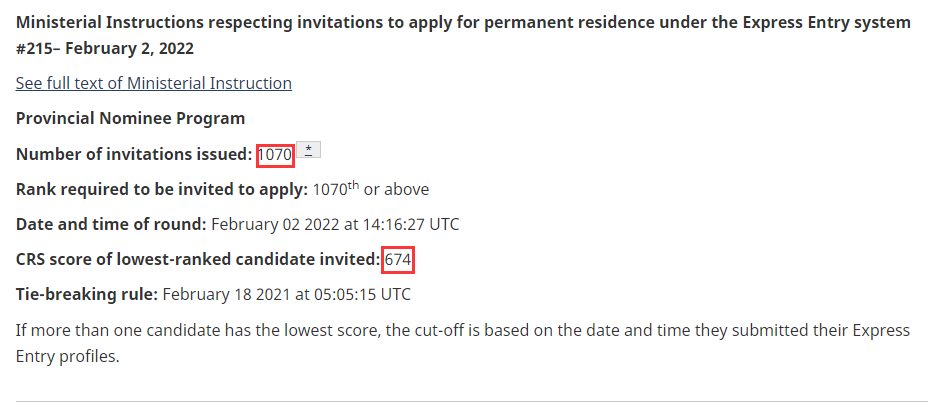Click the asterisk footnote button beside 1070
The height and width of the screenshot is (406, 935).
click(x=309, y=150)
